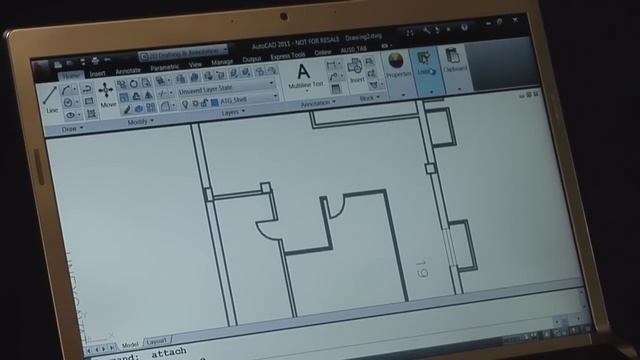The width and height of the screenshot is (640, 360).
Task: Open the workspace selector dropdown
Action: [183, 53]
